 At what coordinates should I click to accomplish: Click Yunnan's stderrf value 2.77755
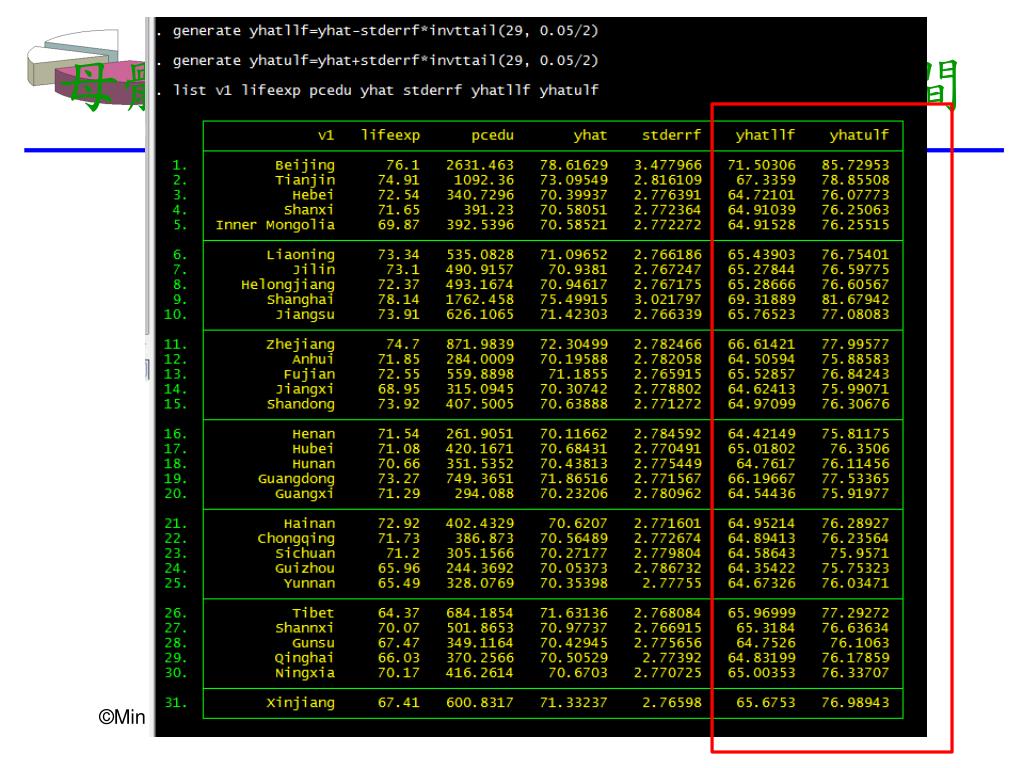[x=671, y=583]
